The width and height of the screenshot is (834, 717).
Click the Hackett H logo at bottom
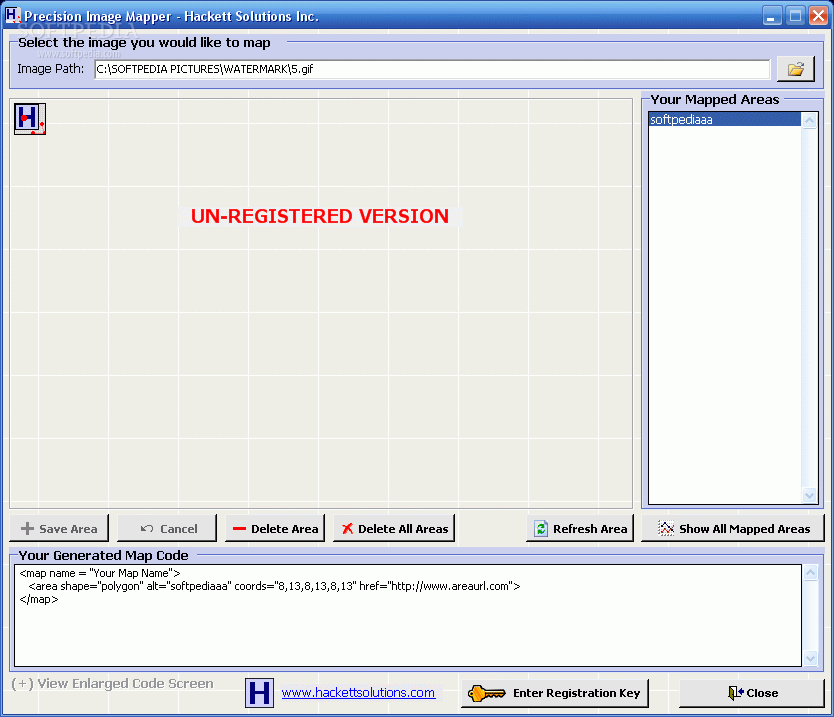260,693
